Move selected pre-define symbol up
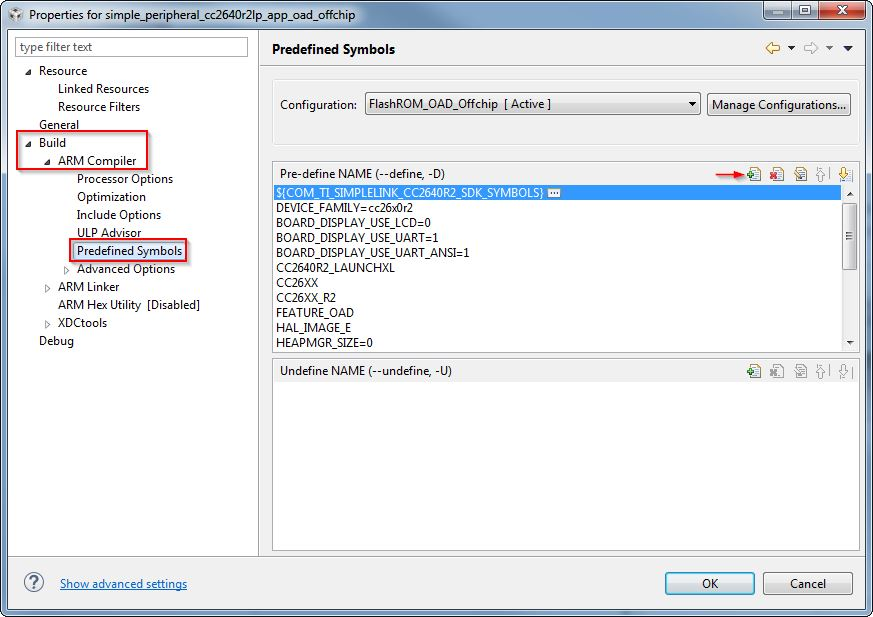 [x=822, y=174]
